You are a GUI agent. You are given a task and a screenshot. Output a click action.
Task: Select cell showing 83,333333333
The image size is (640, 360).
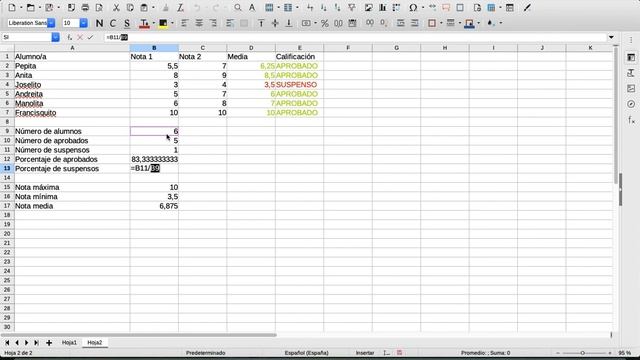click(x=154, y=159)
